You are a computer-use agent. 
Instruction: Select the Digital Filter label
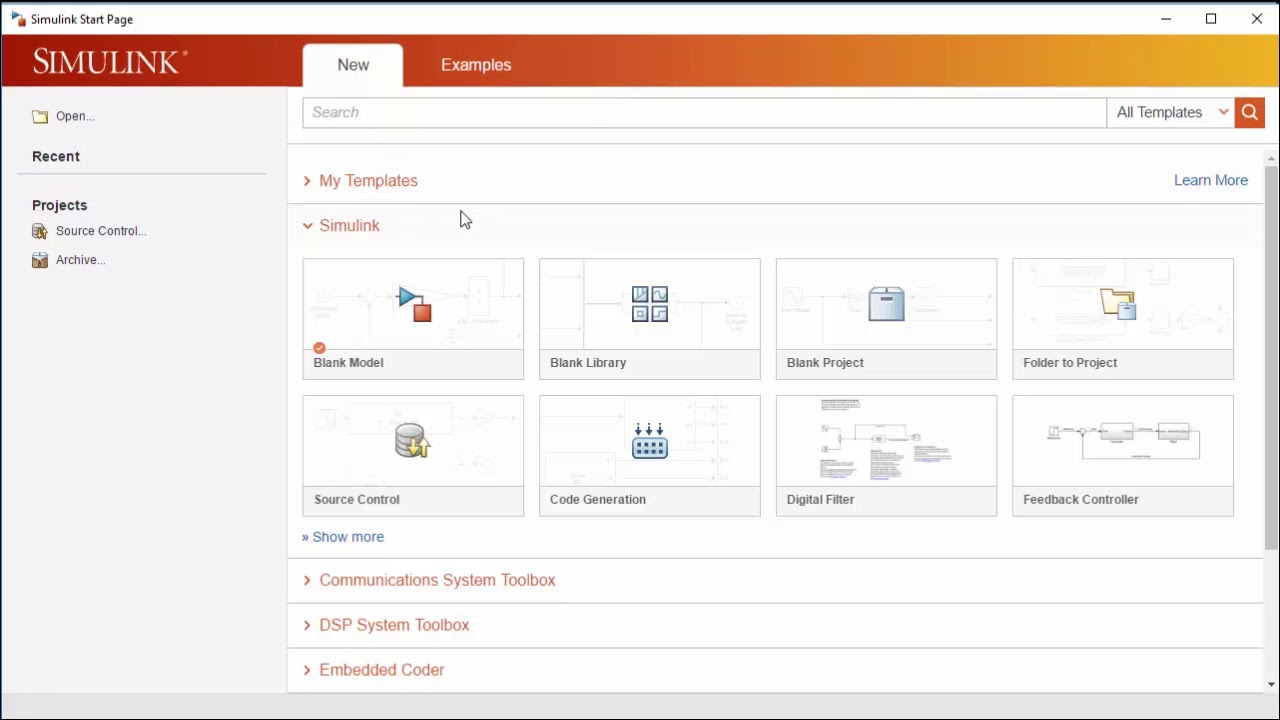pyautogui.click(x=820, y=500)
